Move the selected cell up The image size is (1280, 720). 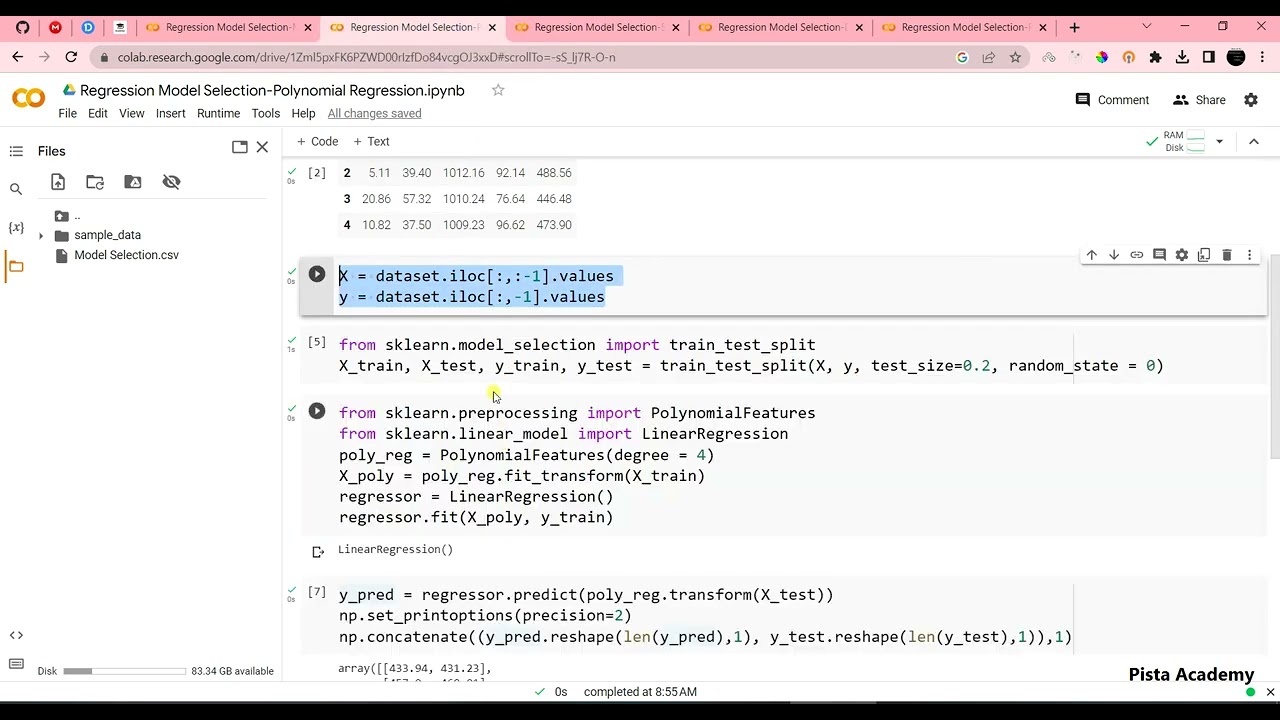tap(1092, 255)
